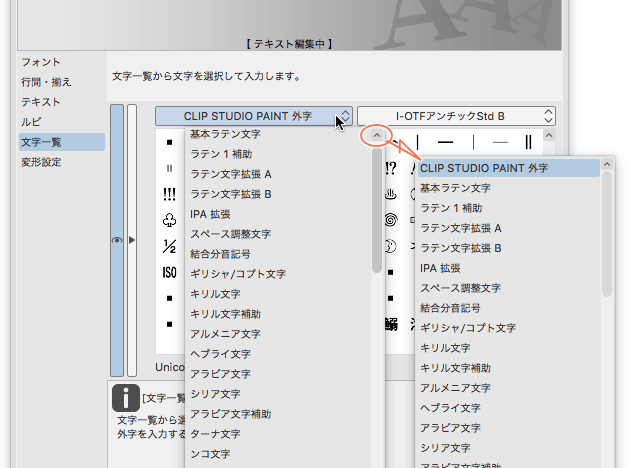629x468 pixels.
Task: Choose the ISO symbol glyph
Action: (x=169, y=272)
